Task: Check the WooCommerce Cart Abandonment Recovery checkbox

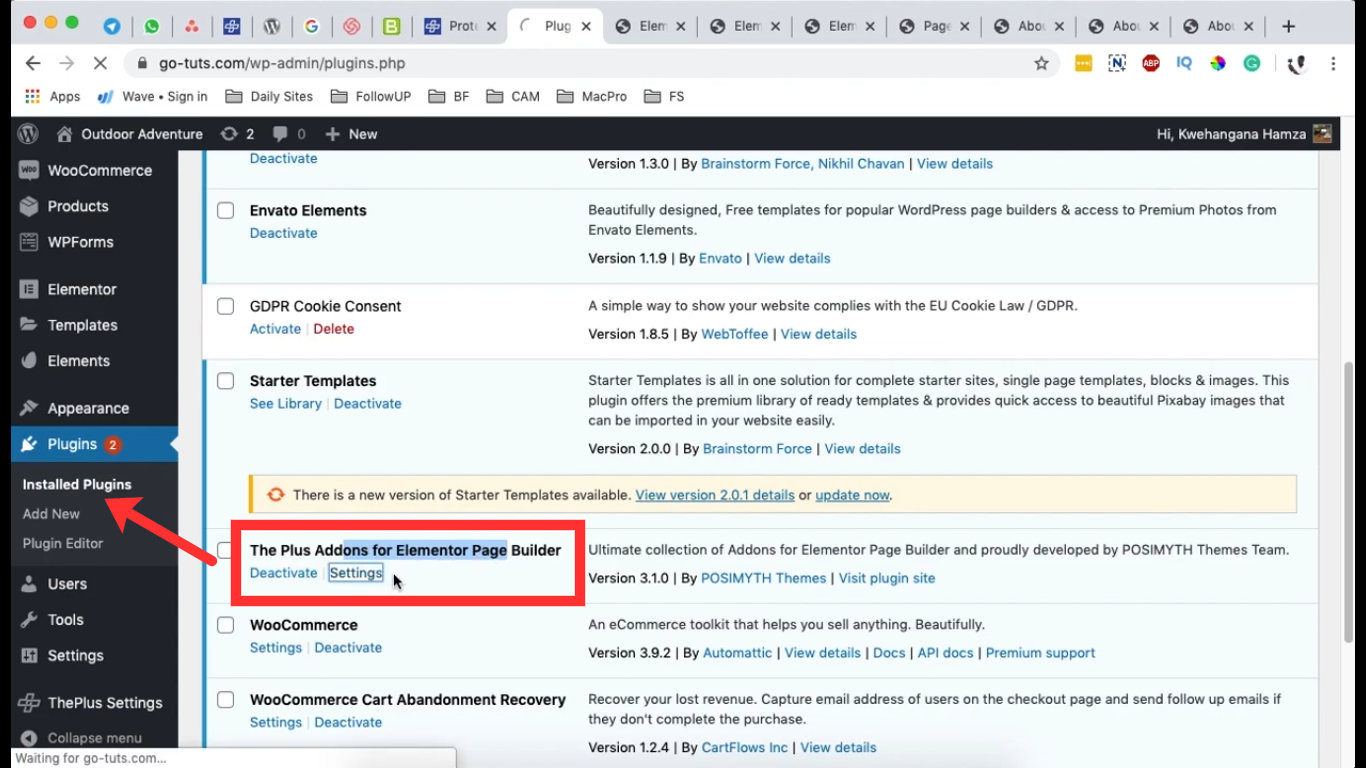Action: (x=226, y=700)
